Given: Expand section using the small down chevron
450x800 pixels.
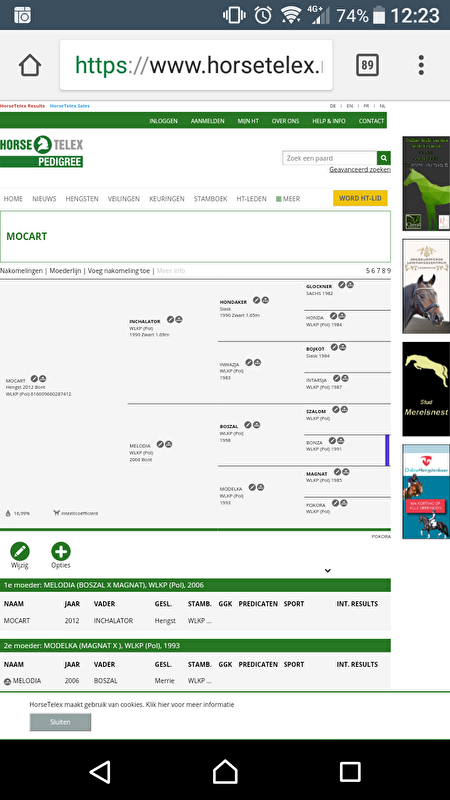Looking at the screenshot, I should (328, 570).
